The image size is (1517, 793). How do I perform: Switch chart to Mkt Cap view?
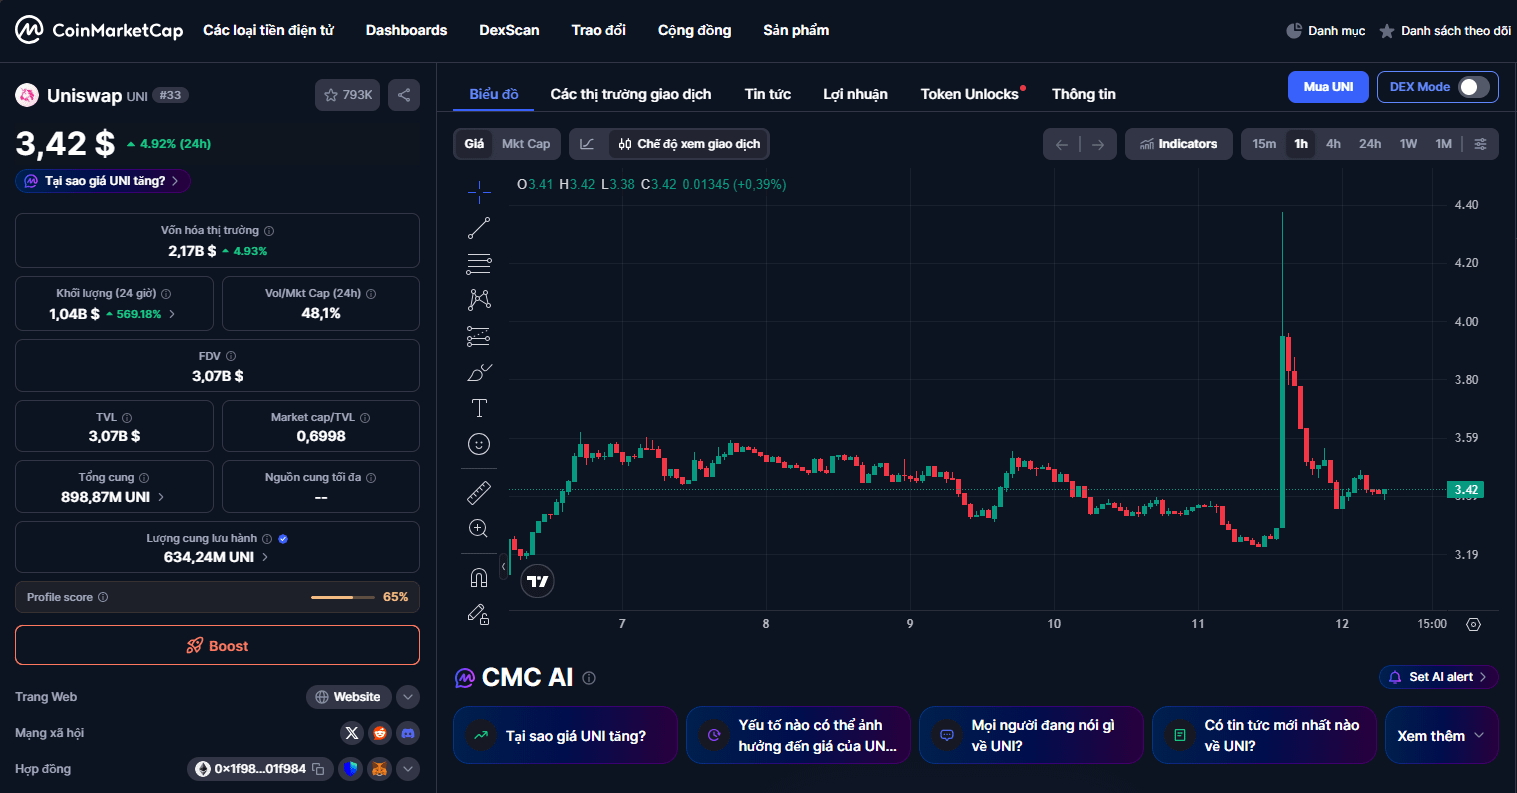(x=526, y=144)
